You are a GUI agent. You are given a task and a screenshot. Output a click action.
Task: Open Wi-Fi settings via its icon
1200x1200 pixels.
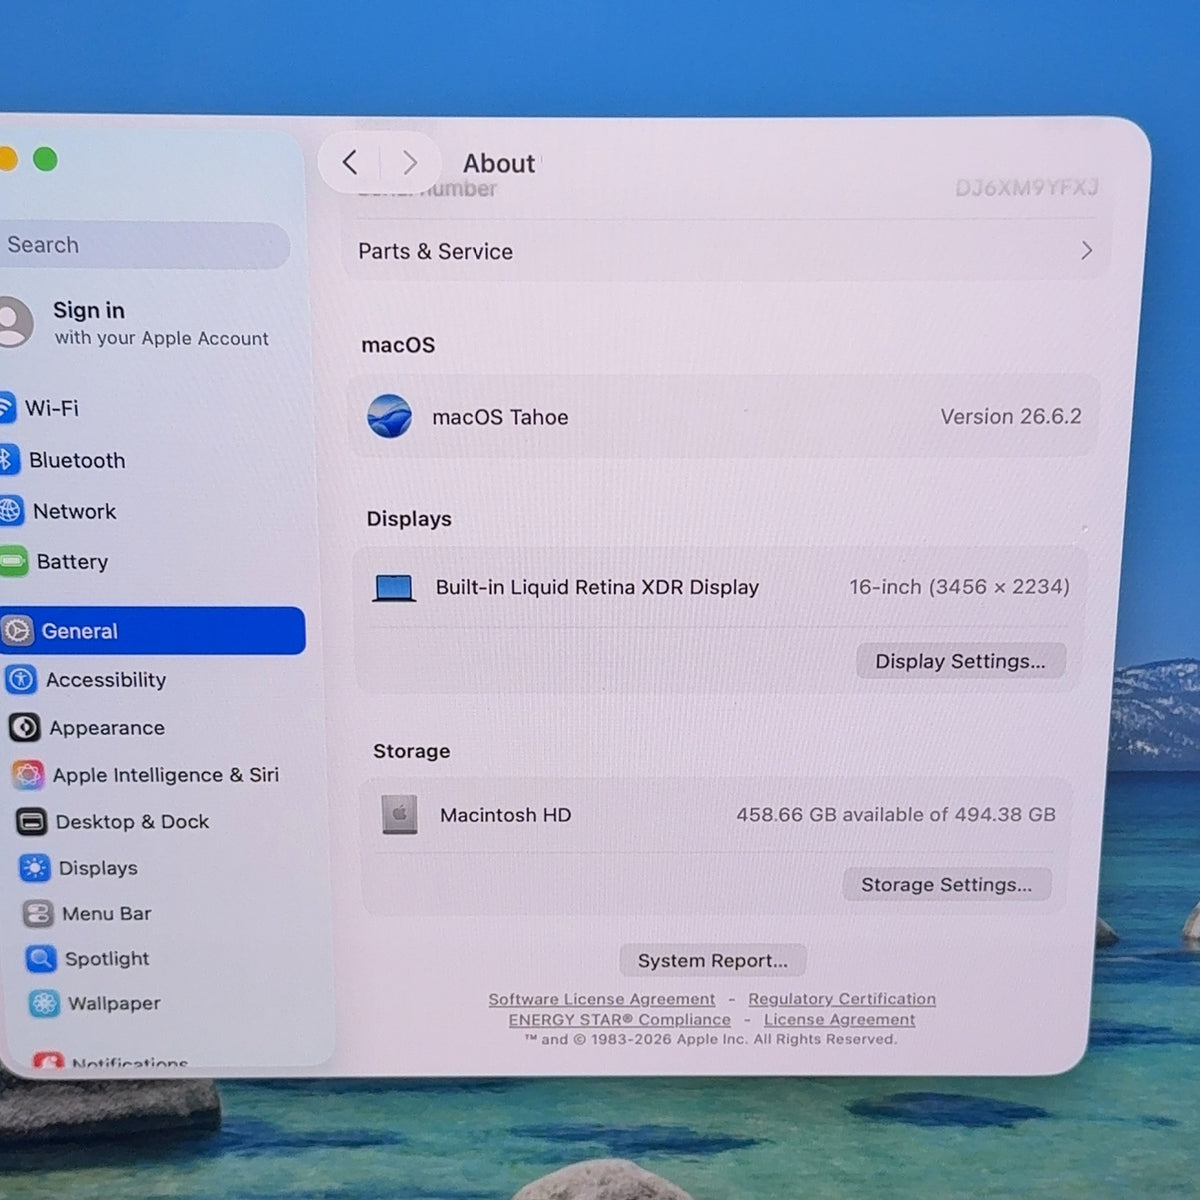(x=5, y=408)
